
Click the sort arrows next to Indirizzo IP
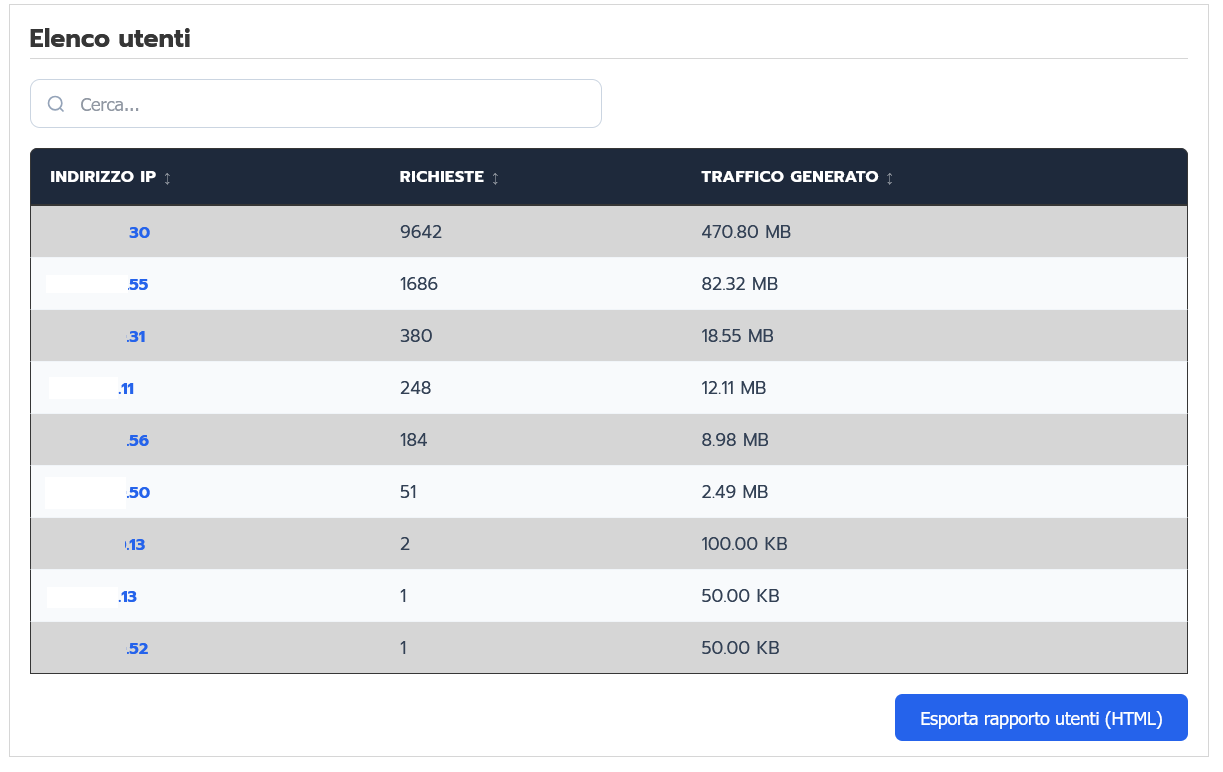168,178
